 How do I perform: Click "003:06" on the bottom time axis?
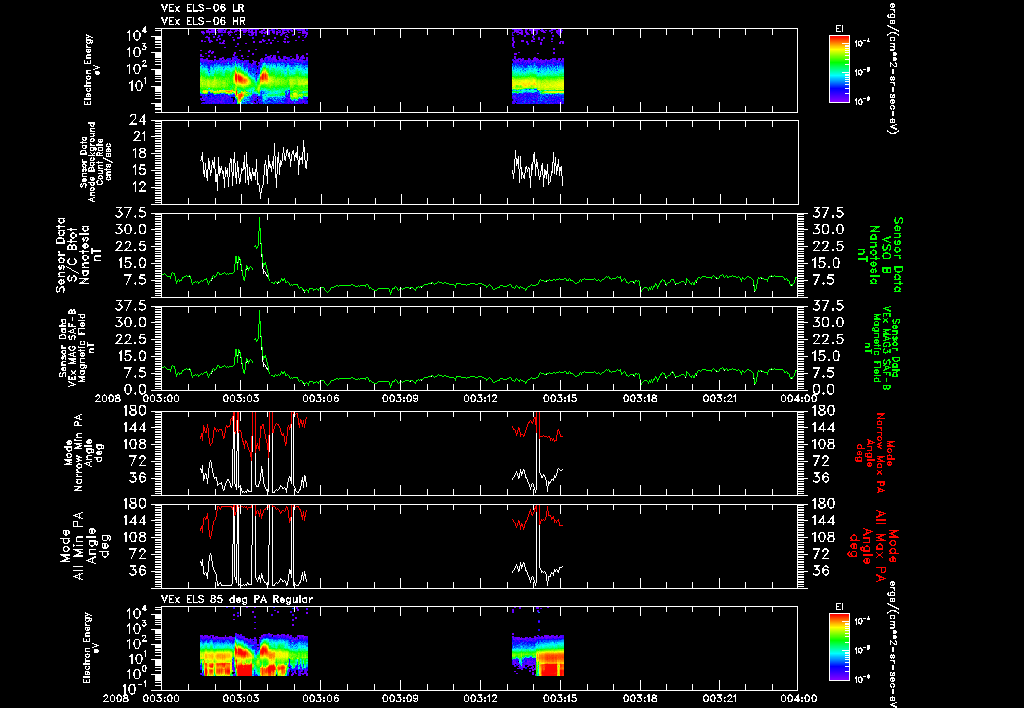point(321,698)
